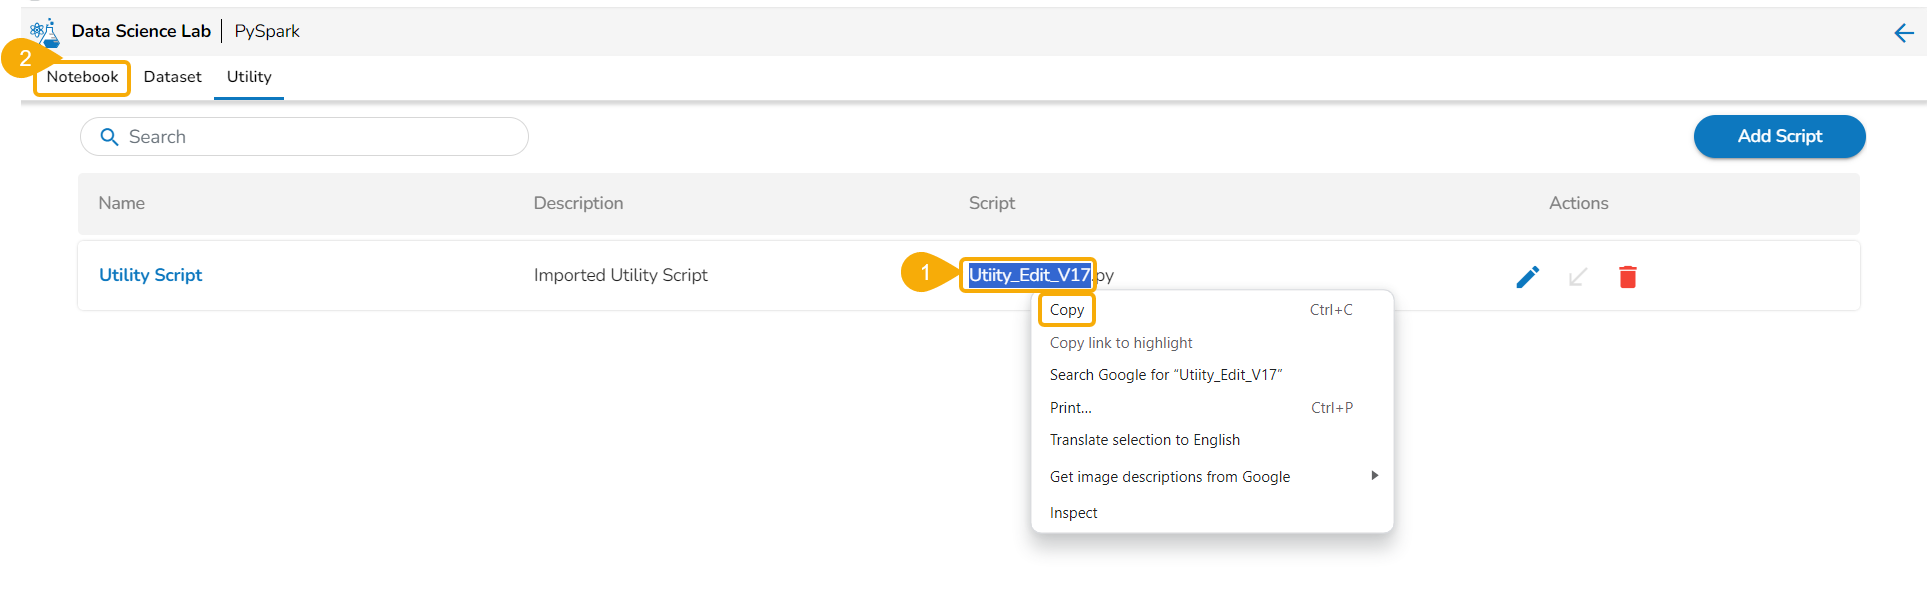Open the Utility Script link
The image size is (1927, 594).
click(150, 275)
